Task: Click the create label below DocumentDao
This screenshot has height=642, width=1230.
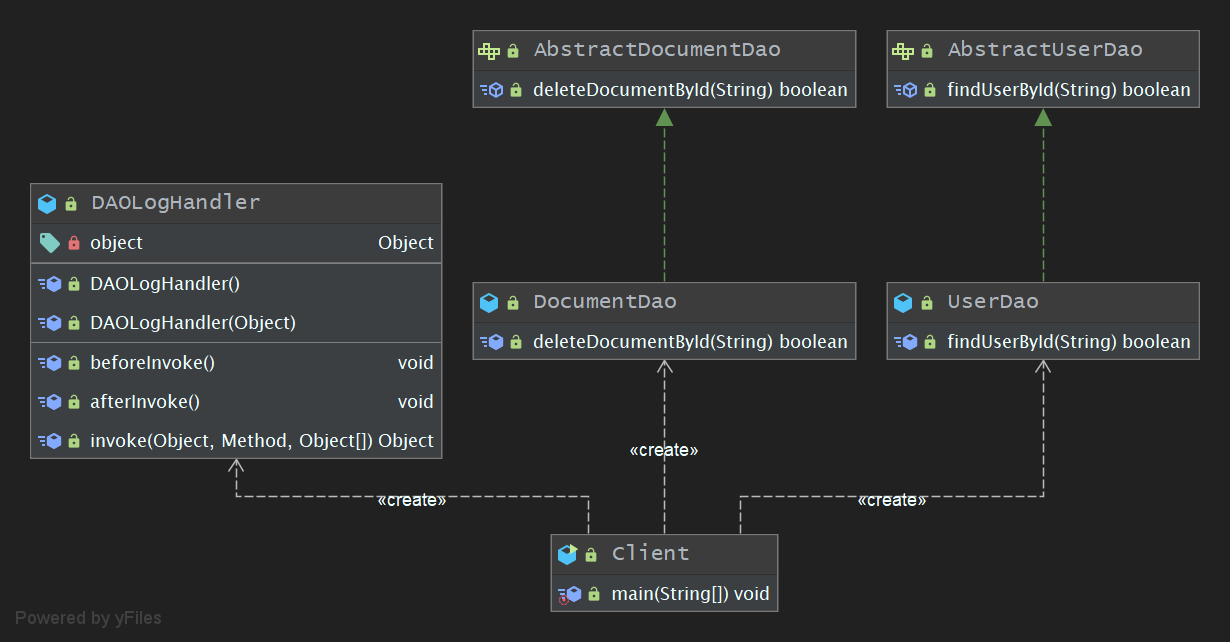Action: [x=664, y=450]
